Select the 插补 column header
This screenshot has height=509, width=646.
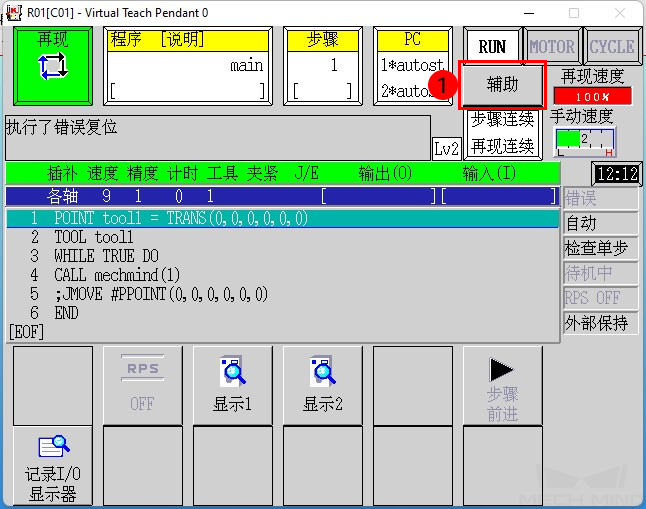62,173
